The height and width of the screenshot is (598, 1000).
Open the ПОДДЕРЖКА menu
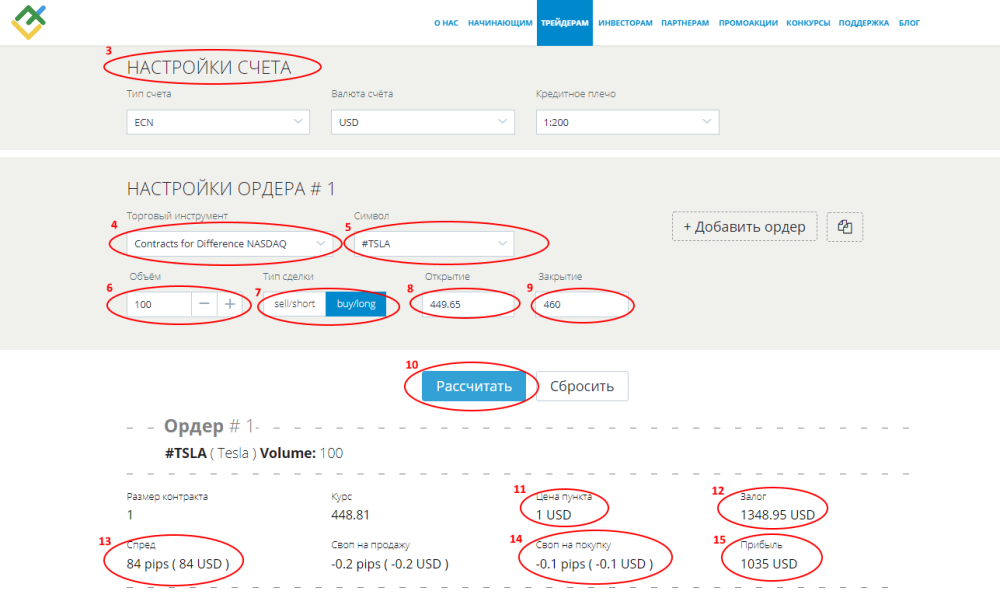[x=864, y=23]
